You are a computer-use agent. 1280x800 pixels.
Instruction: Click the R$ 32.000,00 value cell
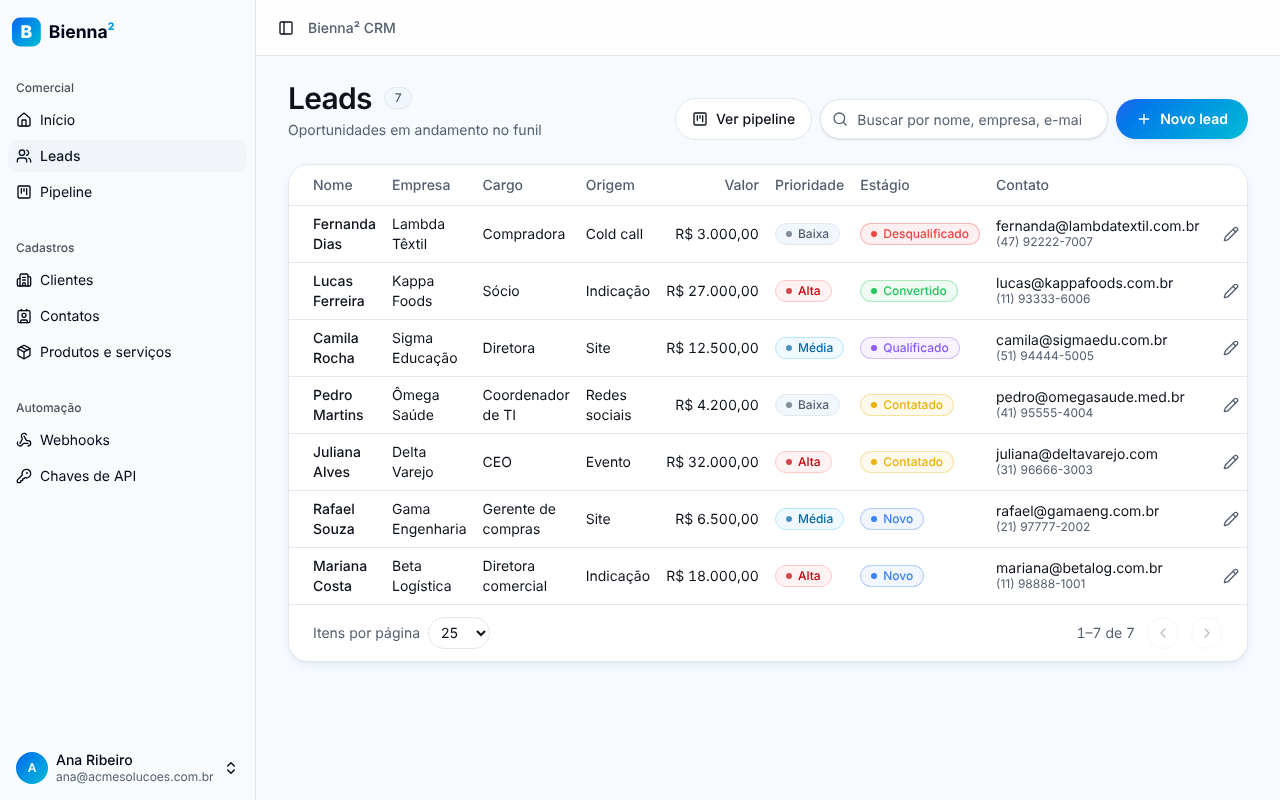pos(712,462)
